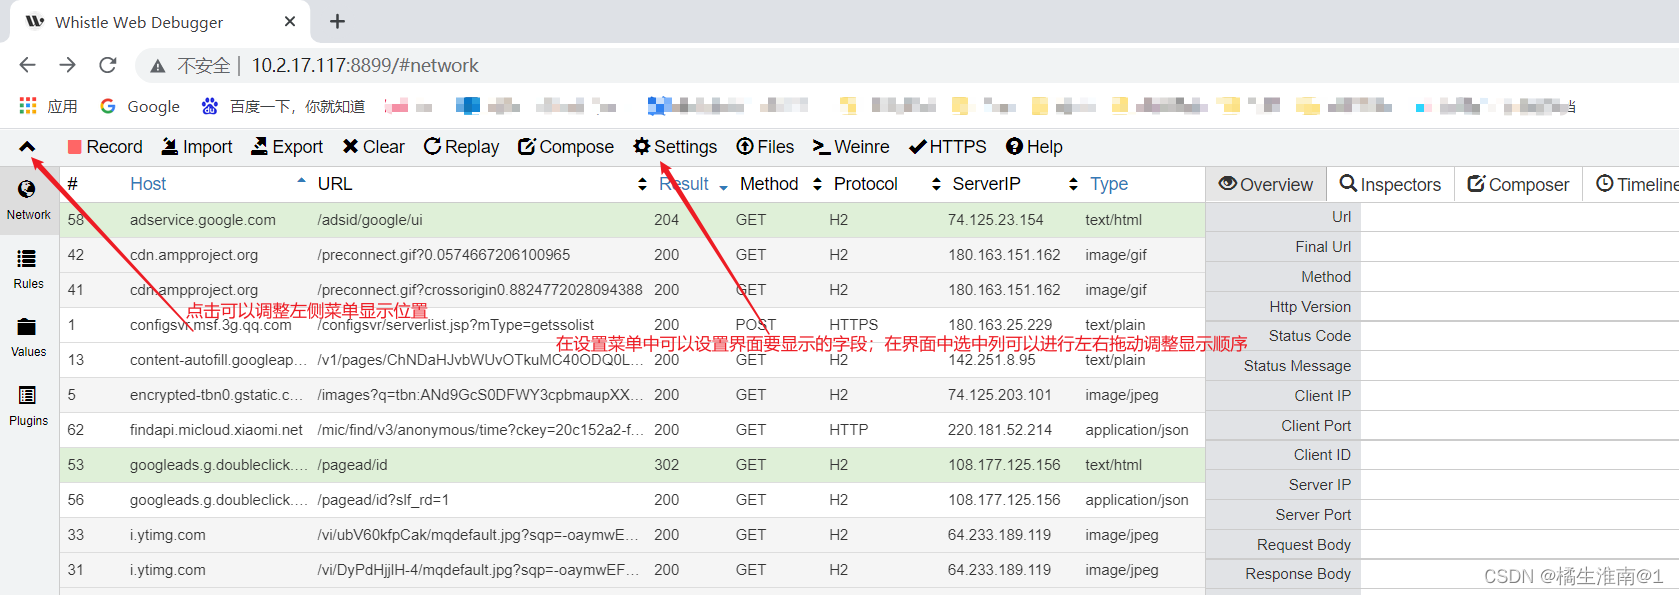This screenshot has height=595, width=1679.
Task: Select row content-autofill.googleapis
Action: 632,360
